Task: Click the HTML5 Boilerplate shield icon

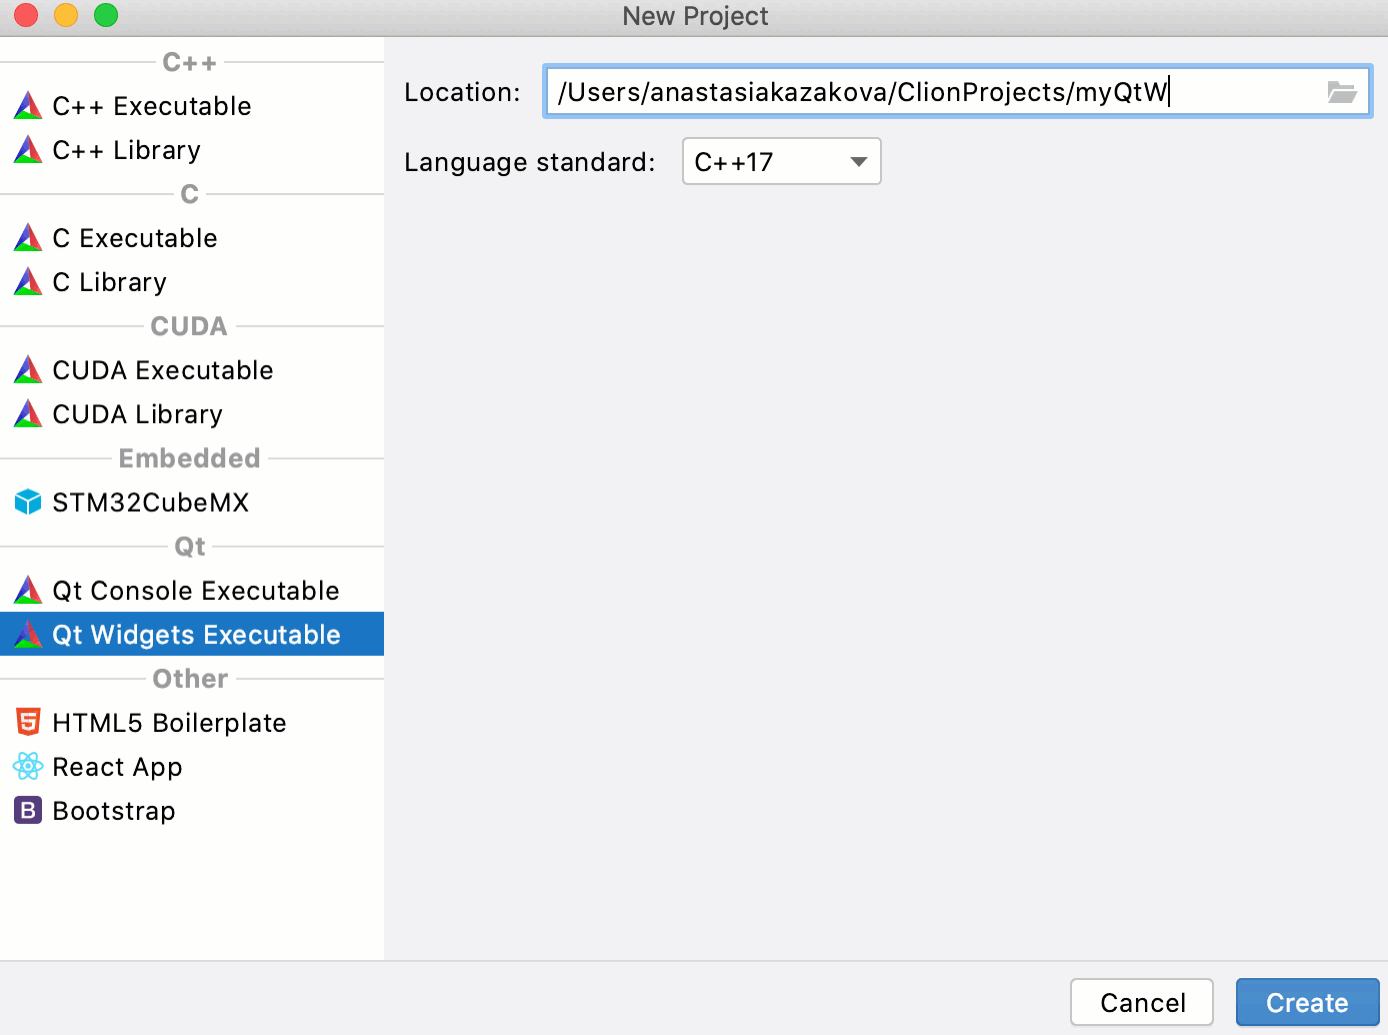Action: (x=28, y=722)
